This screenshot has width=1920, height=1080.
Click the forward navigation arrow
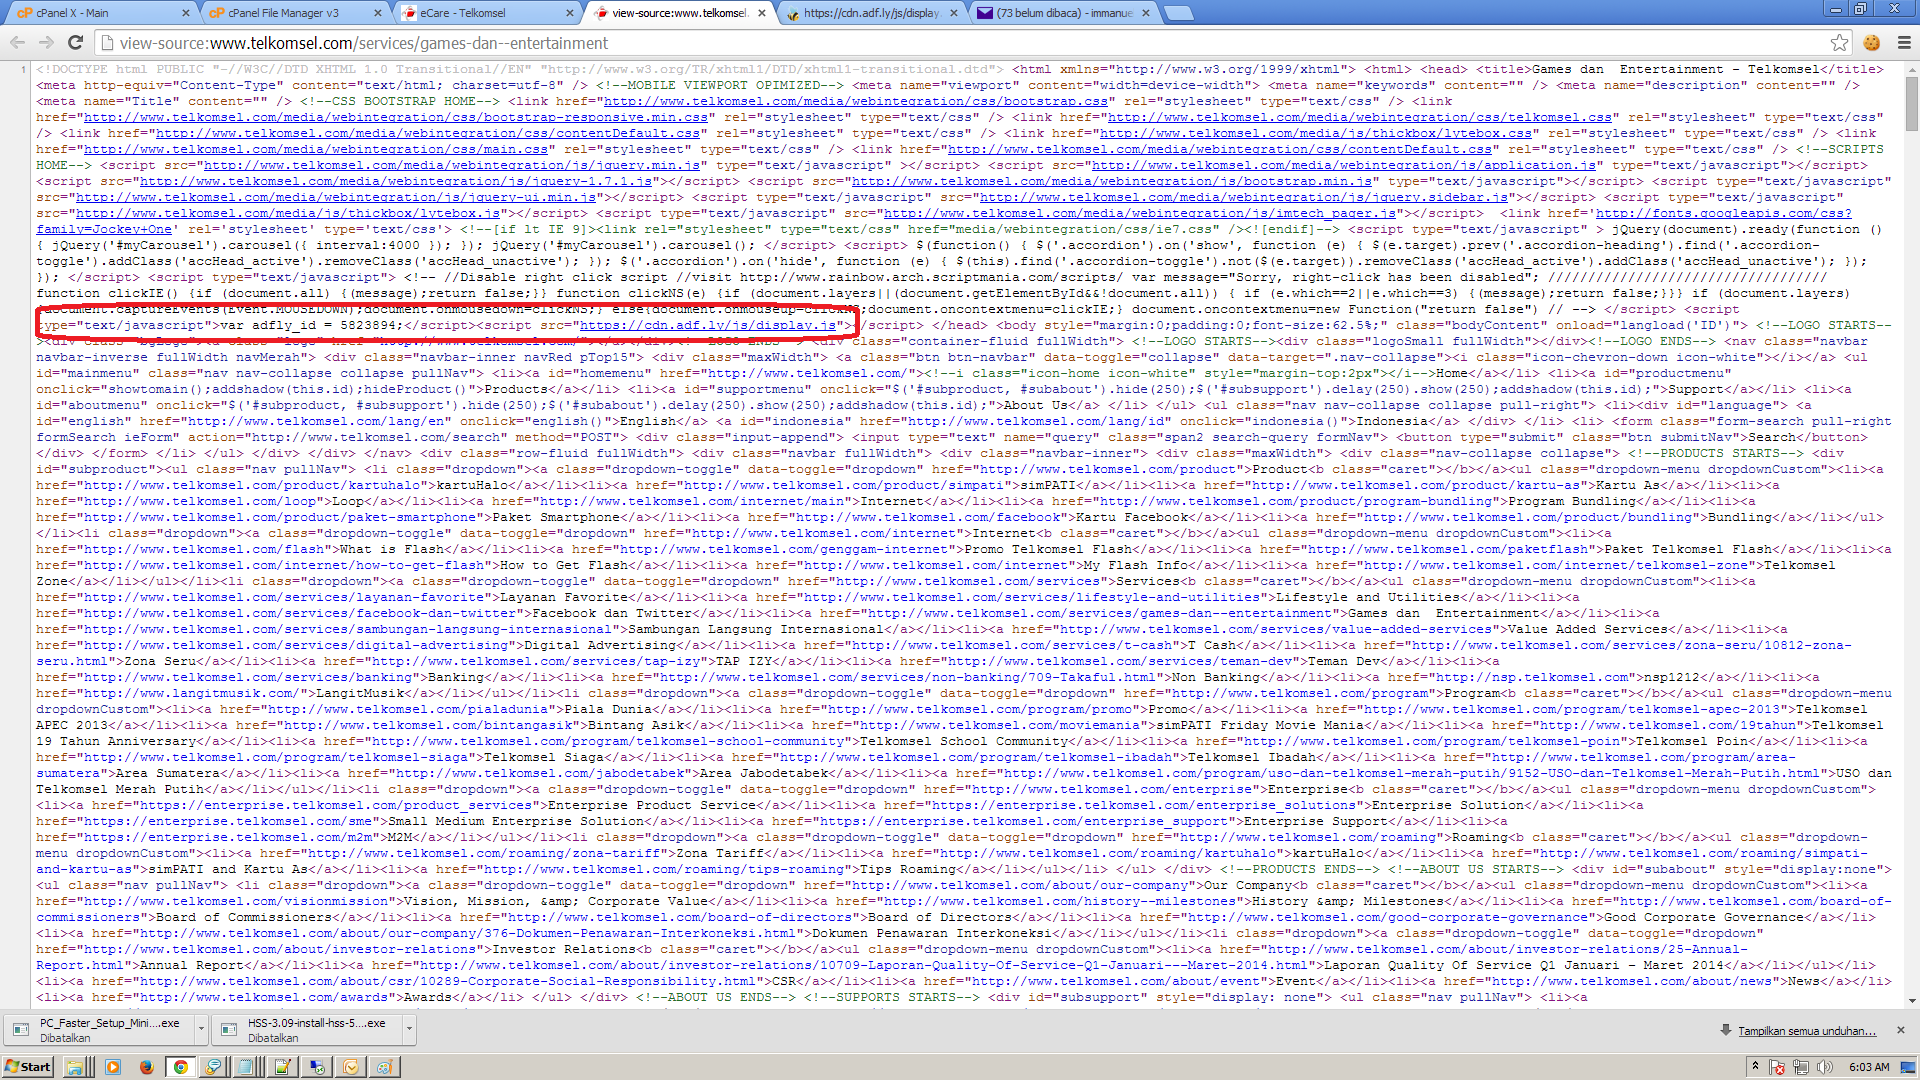coord(46,43)
